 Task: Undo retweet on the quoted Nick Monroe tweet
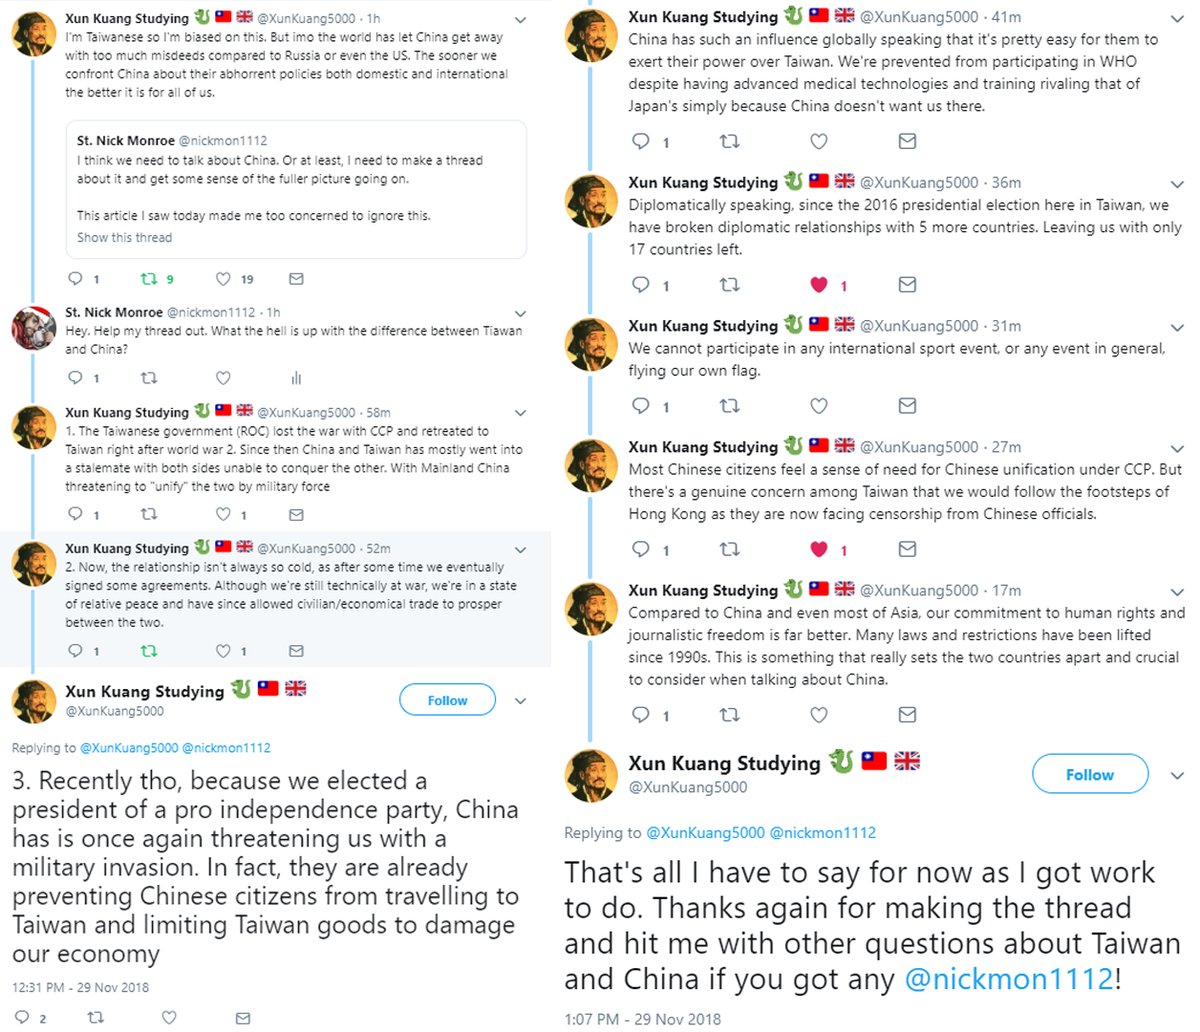(x=149, y=279)
